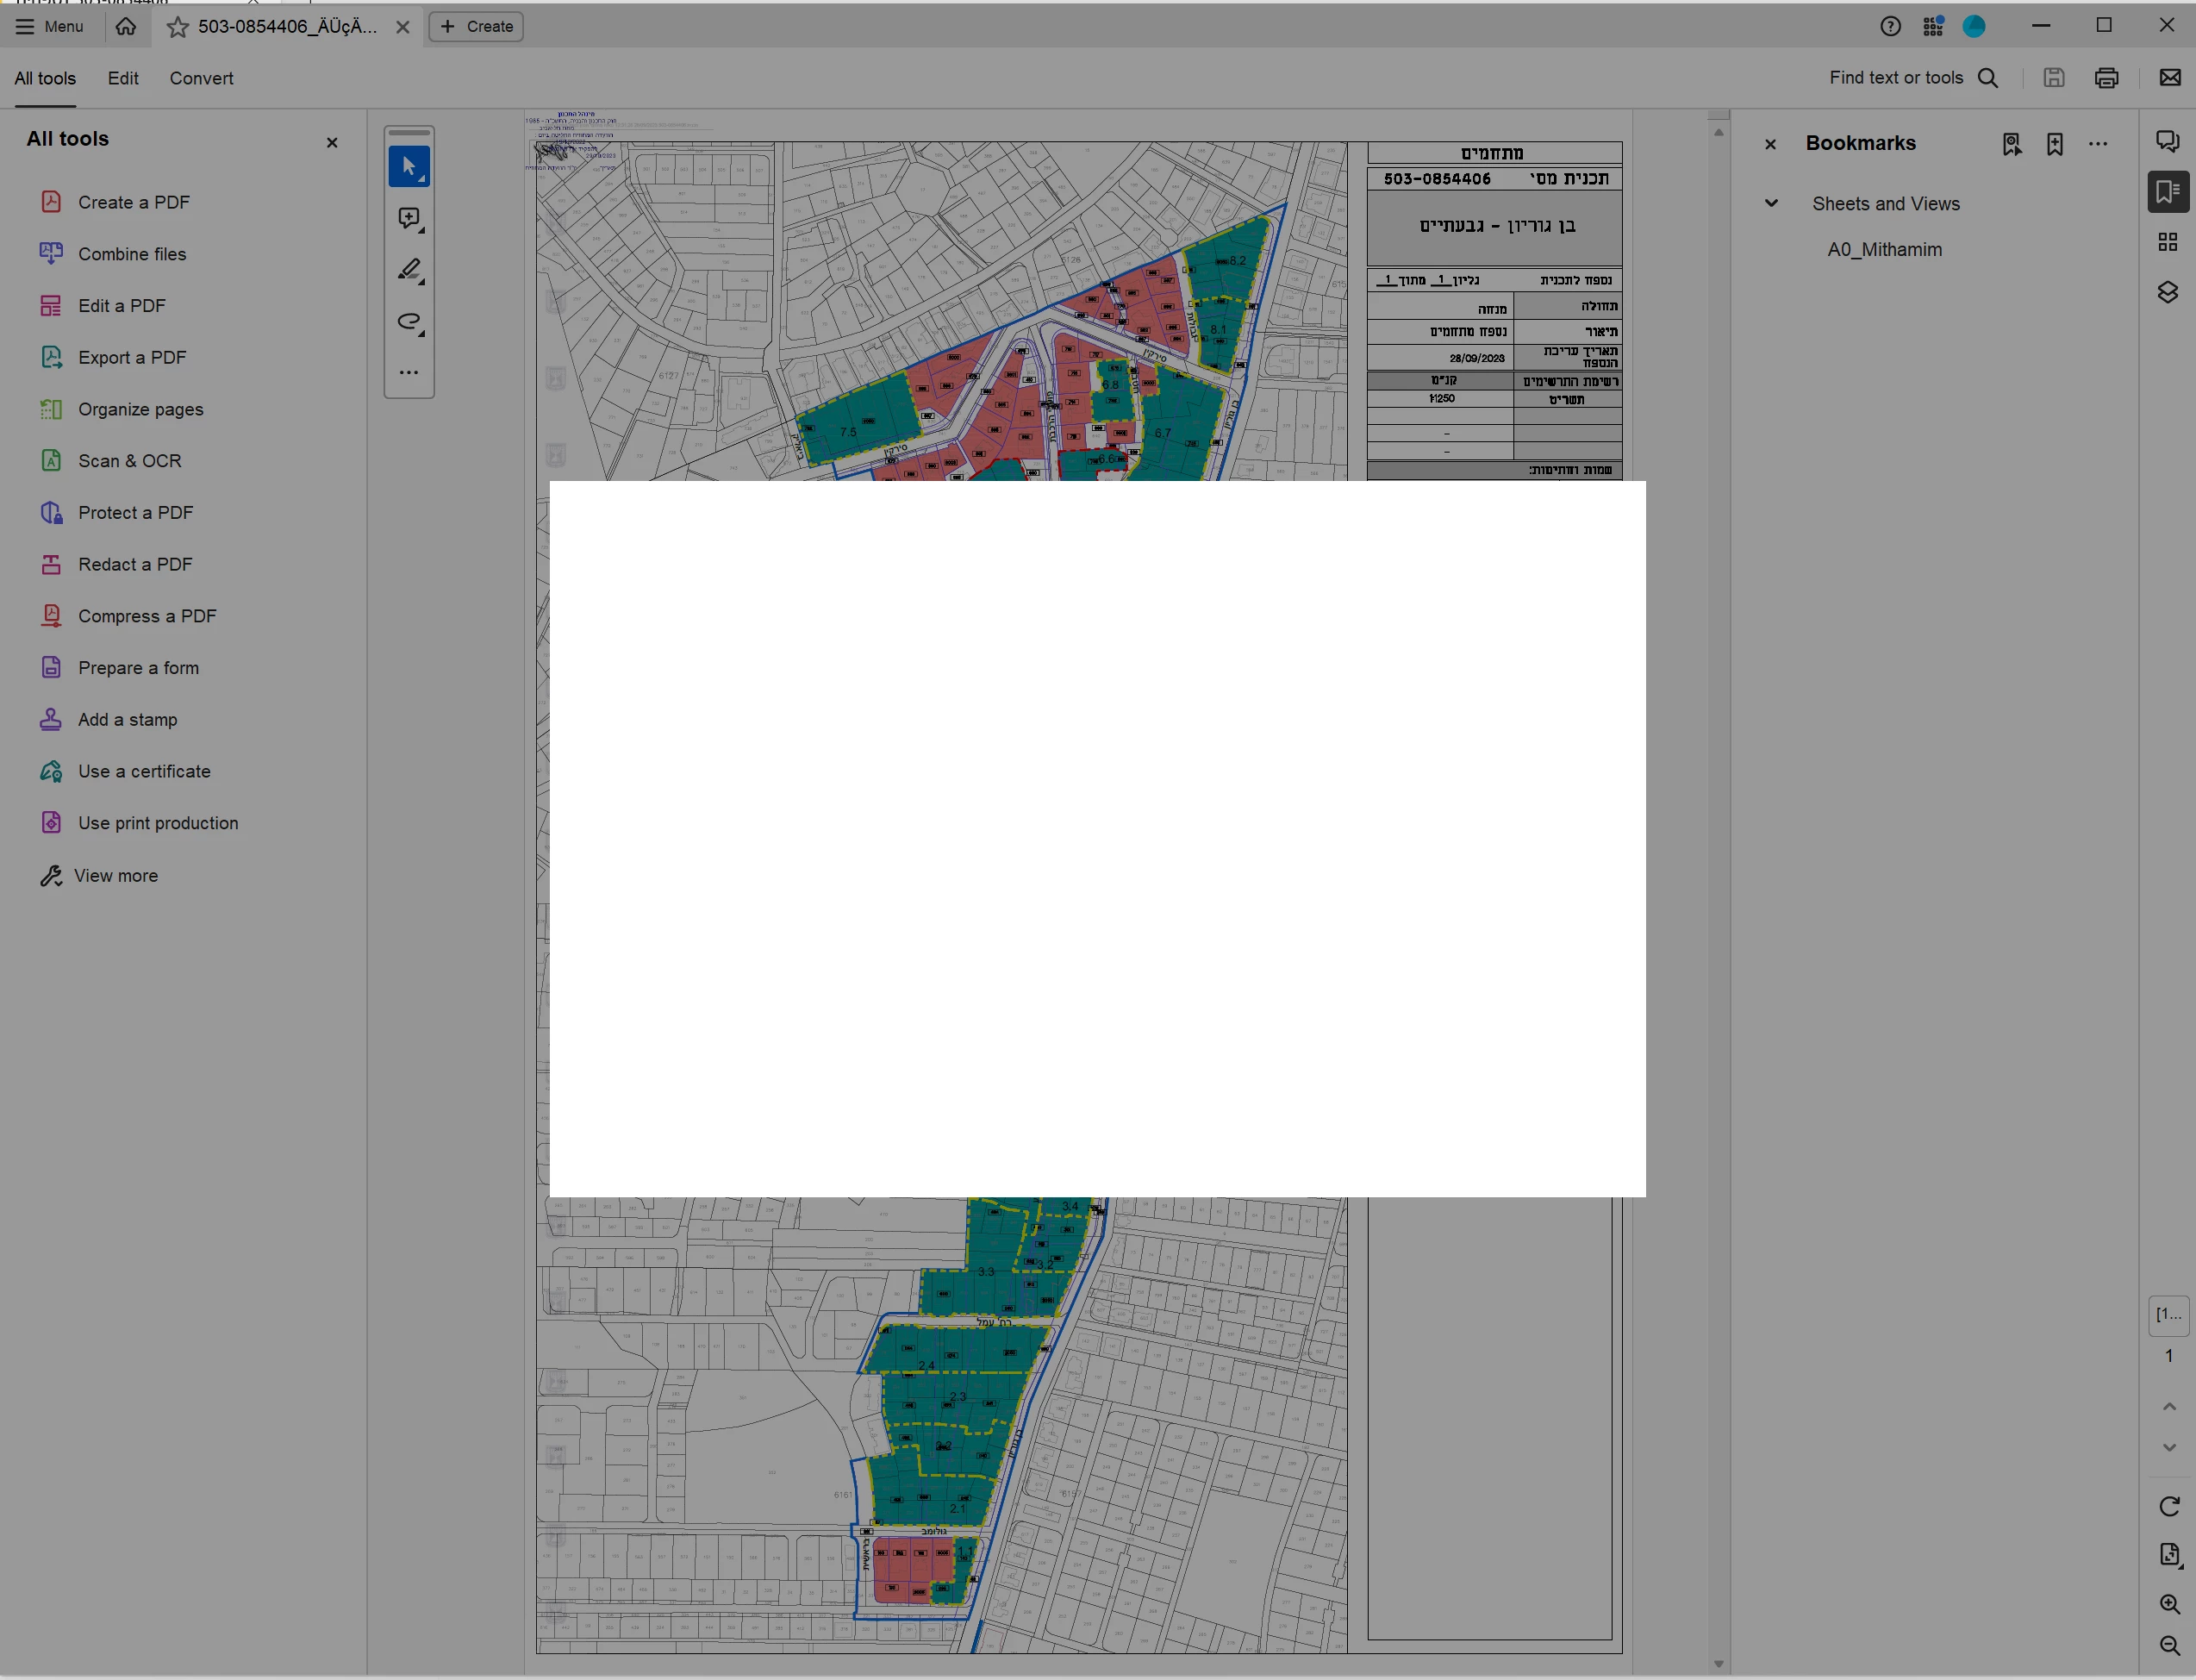Viewport: 2196px width, 1680px height.
Task: Collapse the Sheets and Views bookmark
Action: click(x=1771, y=203)
